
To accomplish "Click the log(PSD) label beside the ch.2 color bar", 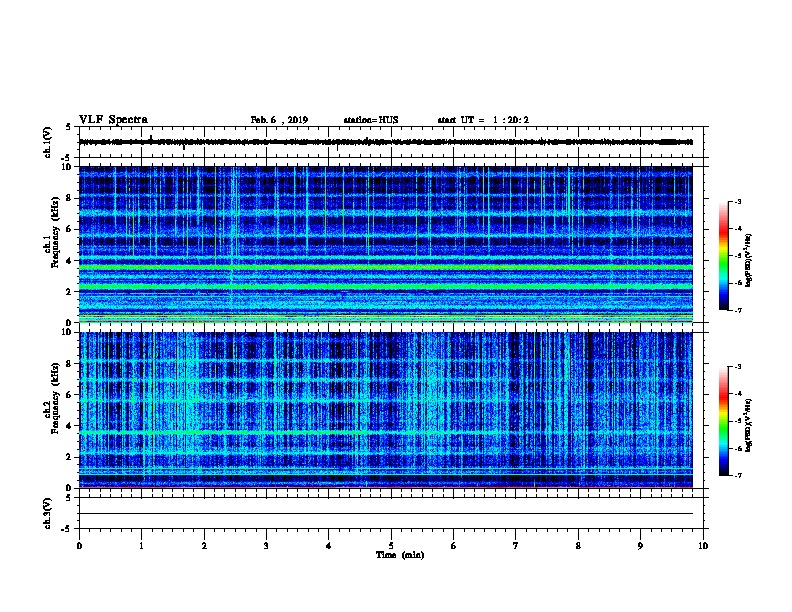I will pos(748,425).
